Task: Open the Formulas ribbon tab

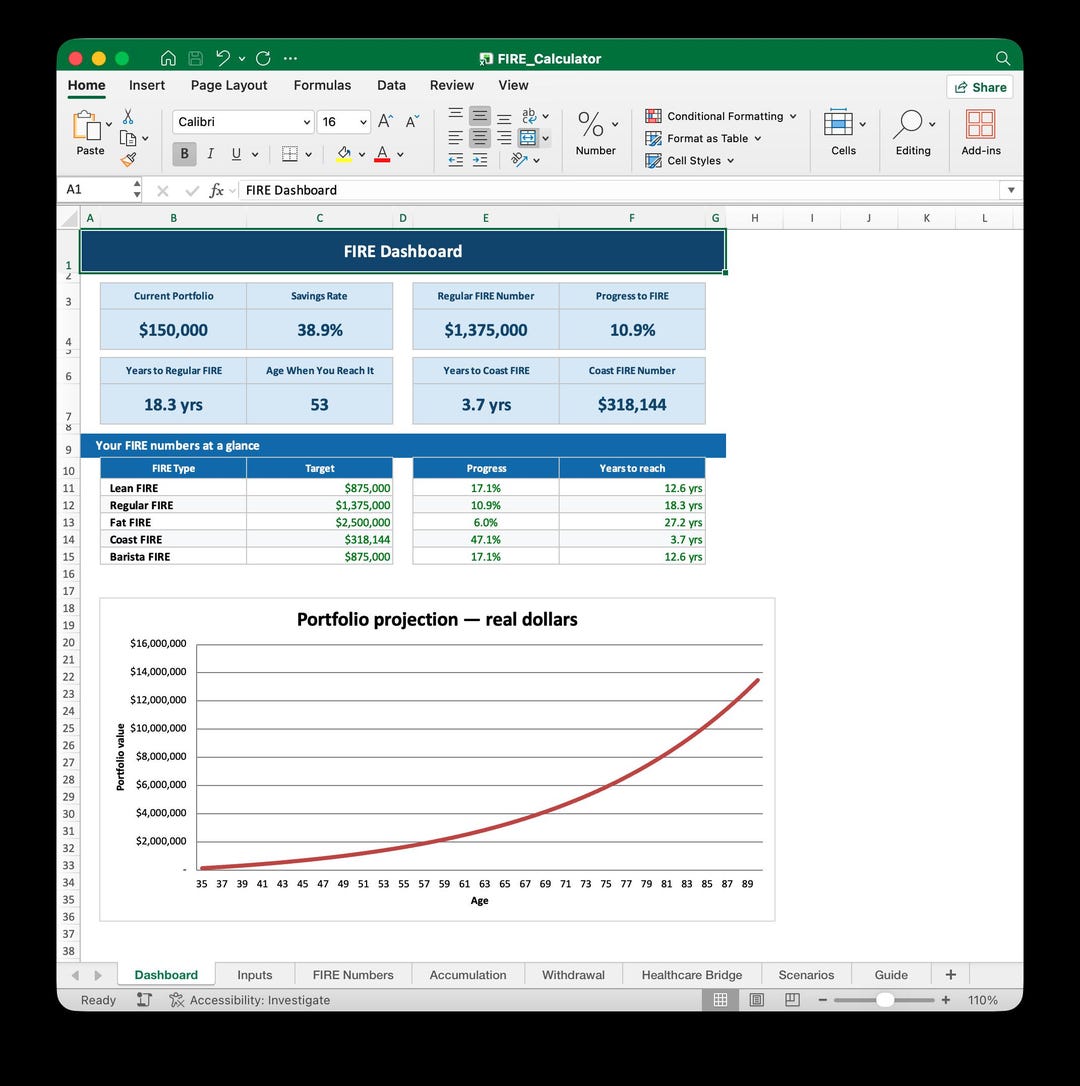Action: tap(322, 85)
